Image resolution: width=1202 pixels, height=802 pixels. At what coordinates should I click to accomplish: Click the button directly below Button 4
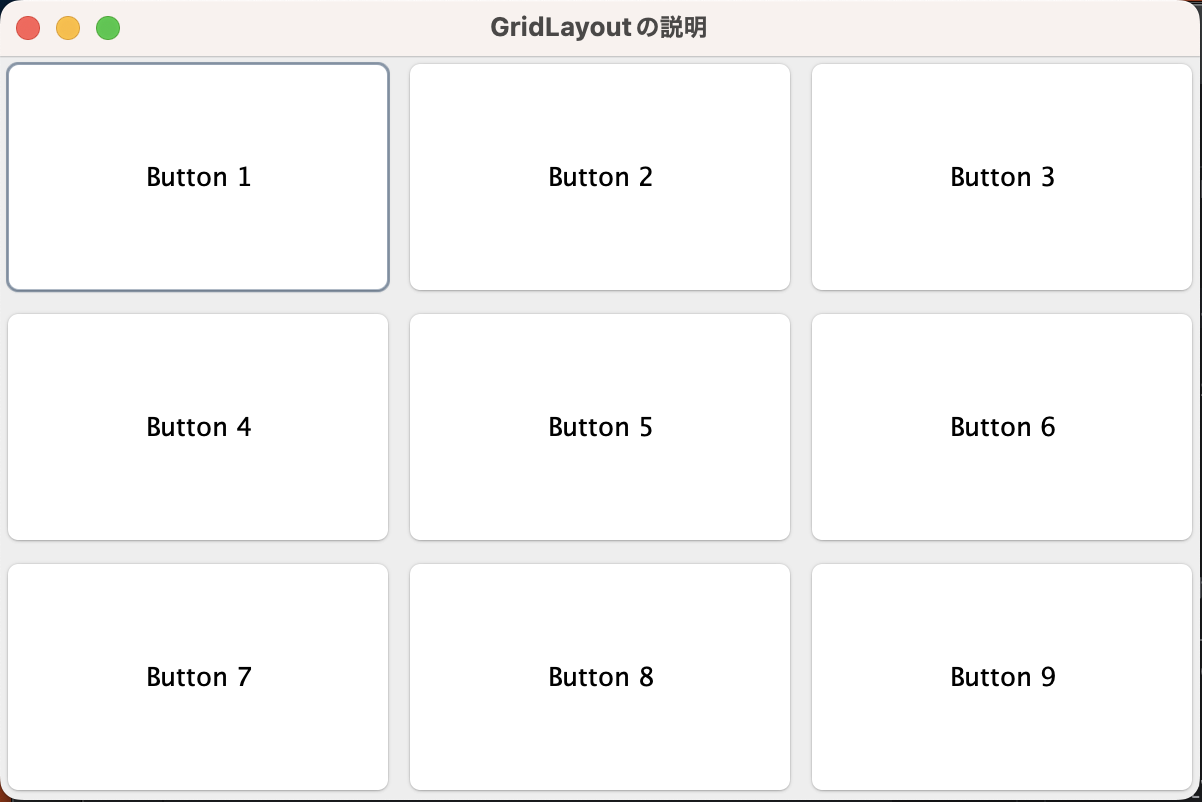click(198, 677)
